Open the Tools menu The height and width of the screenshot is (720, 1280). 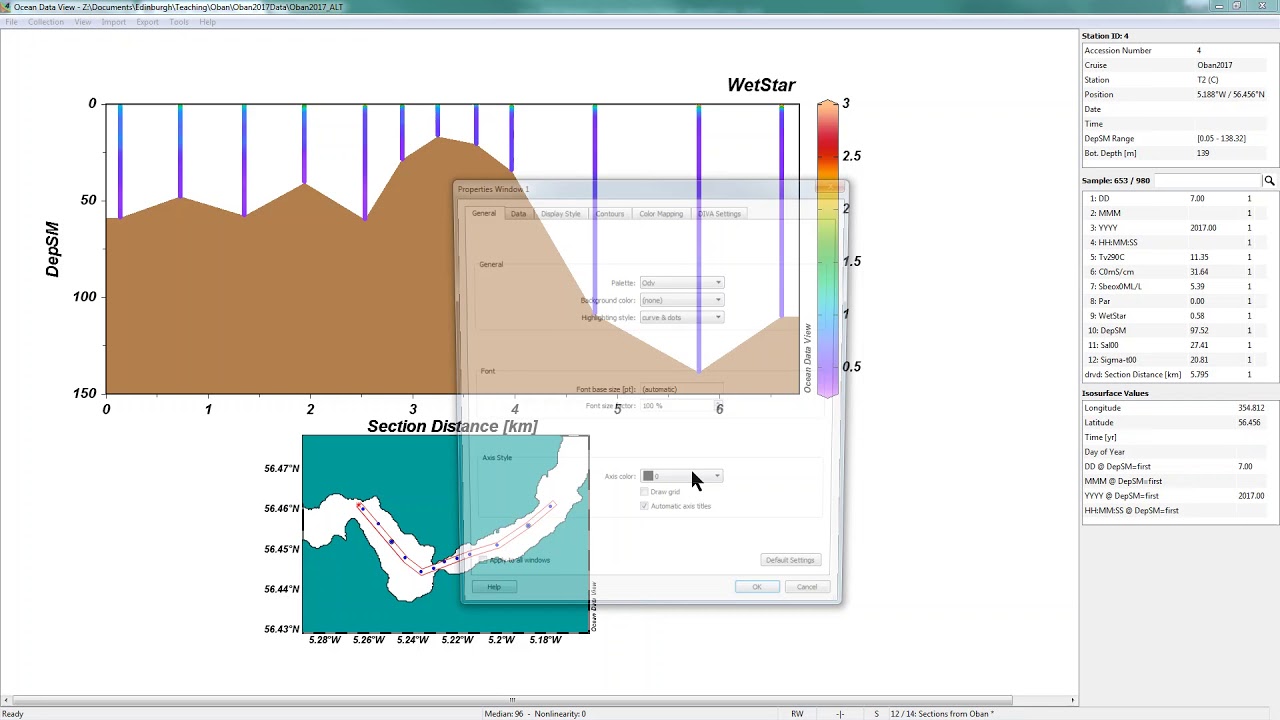(179, 22)
